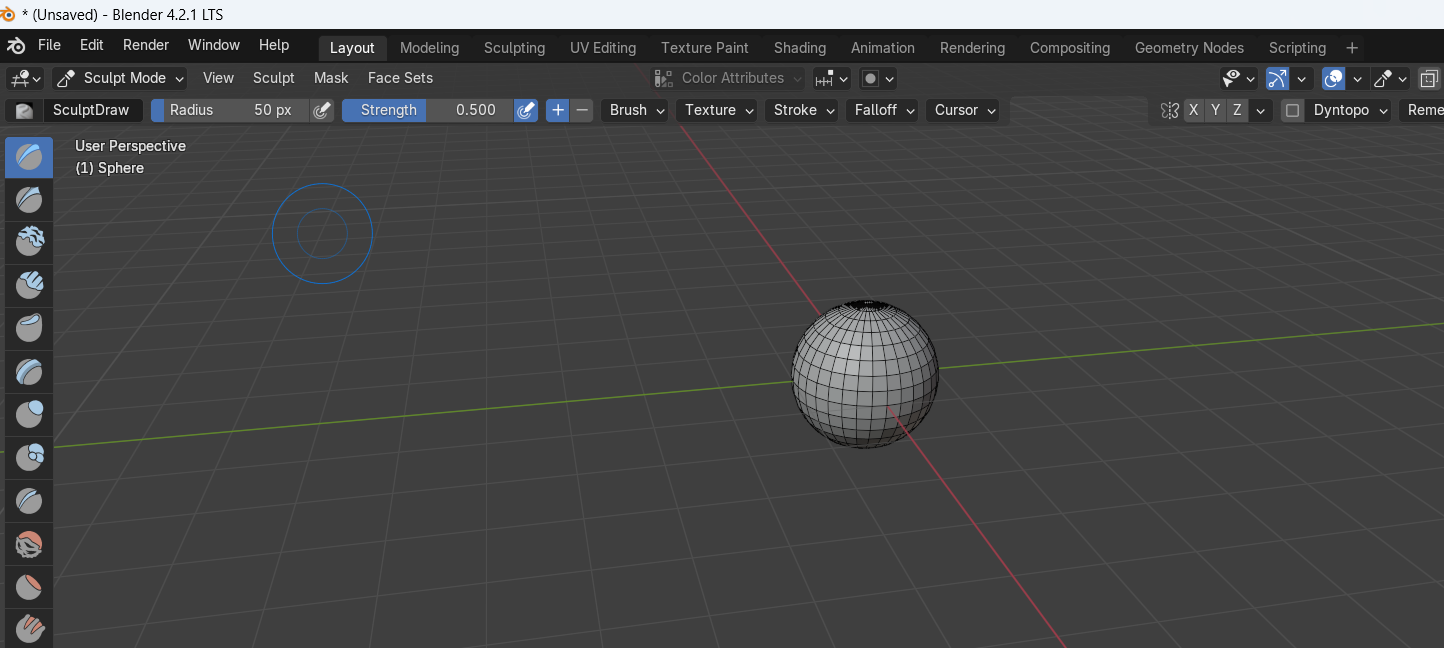Switch to the Modeling workspace tab
This screenshot has width=1444, height=648.
[x=429, y=48]
